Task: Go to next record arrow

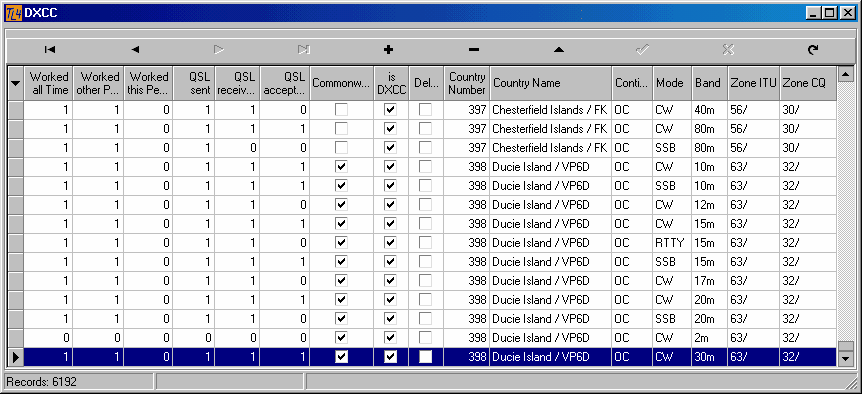Action: [x=219, y=50]
